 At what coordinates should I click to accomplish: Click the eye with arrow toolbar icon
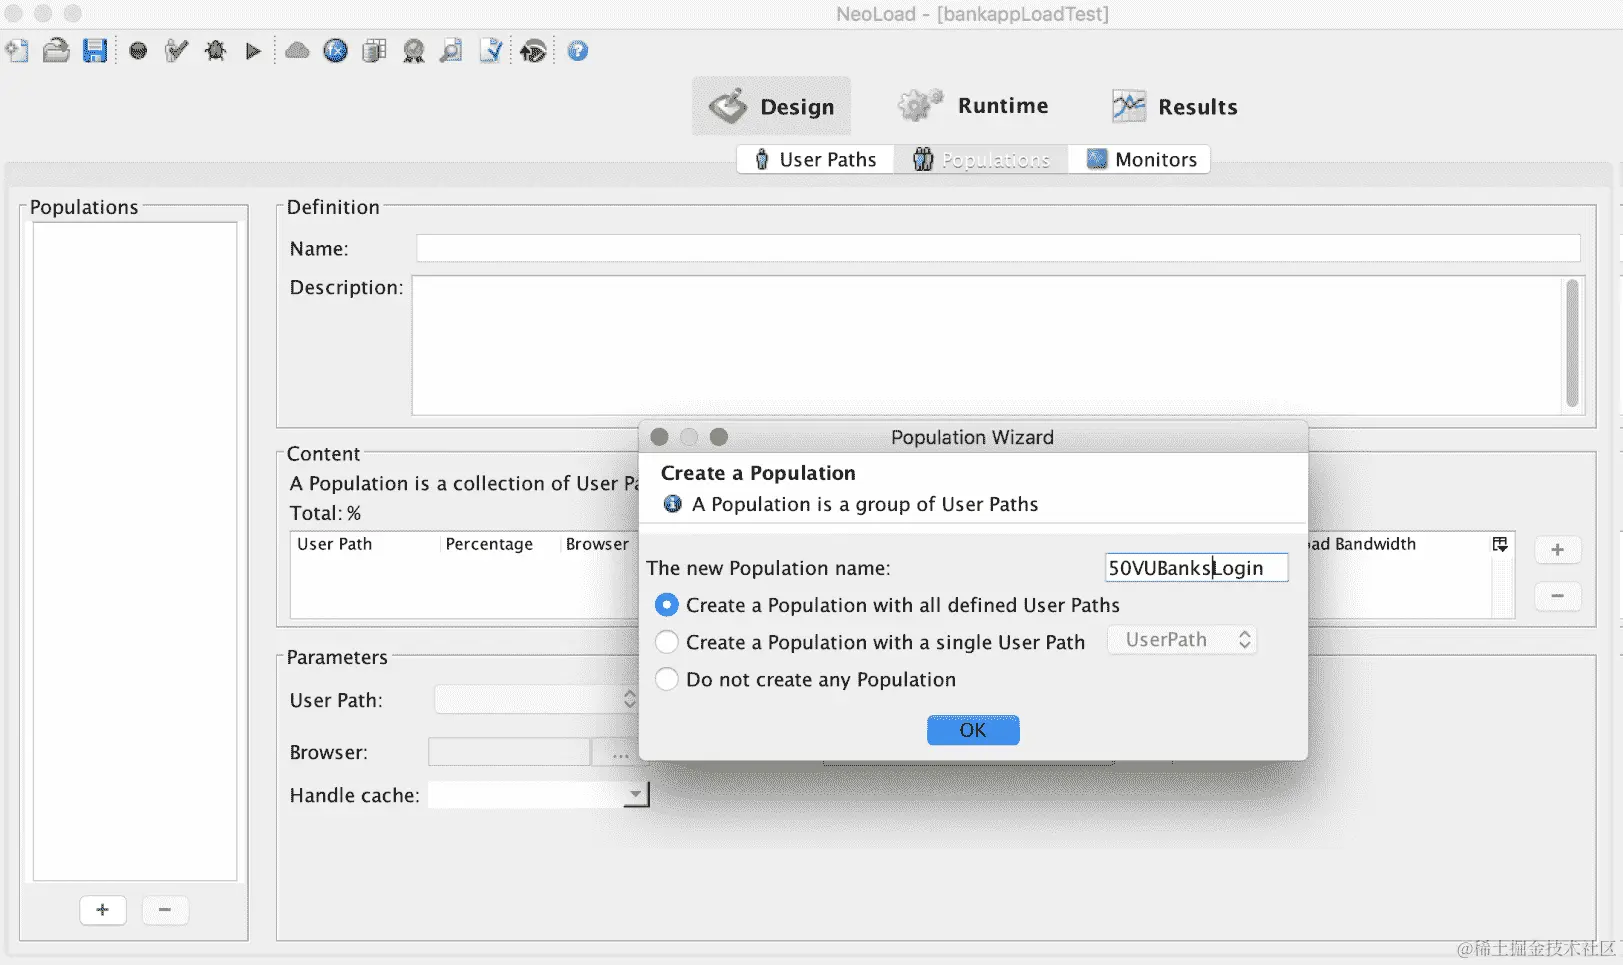(x=534, y=51)
